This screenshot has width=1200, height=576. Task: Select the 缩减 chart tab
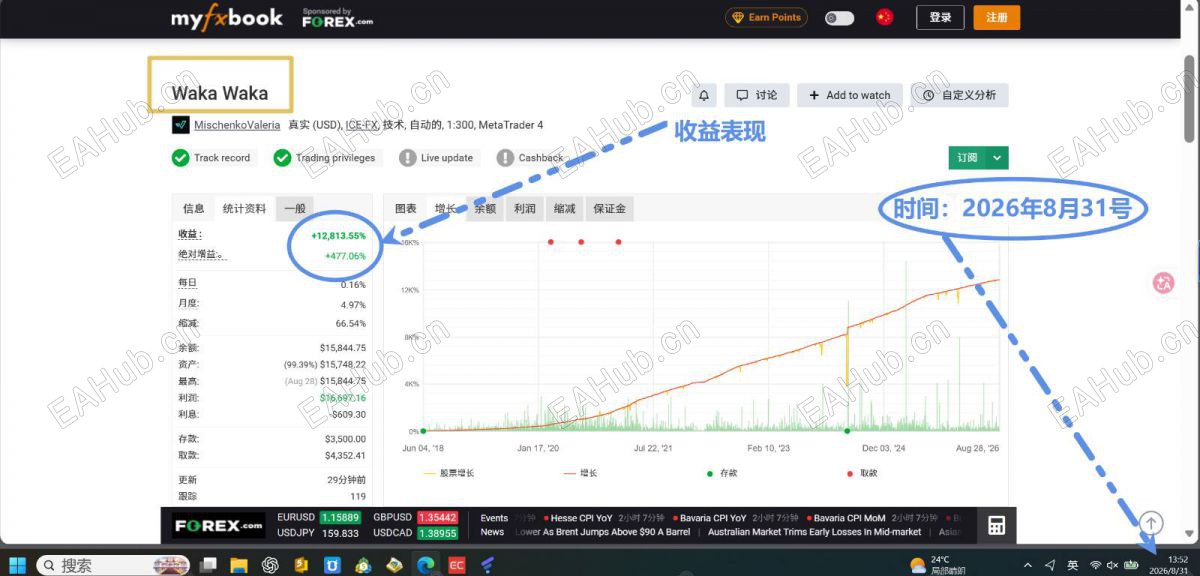[x=564, y=208]
